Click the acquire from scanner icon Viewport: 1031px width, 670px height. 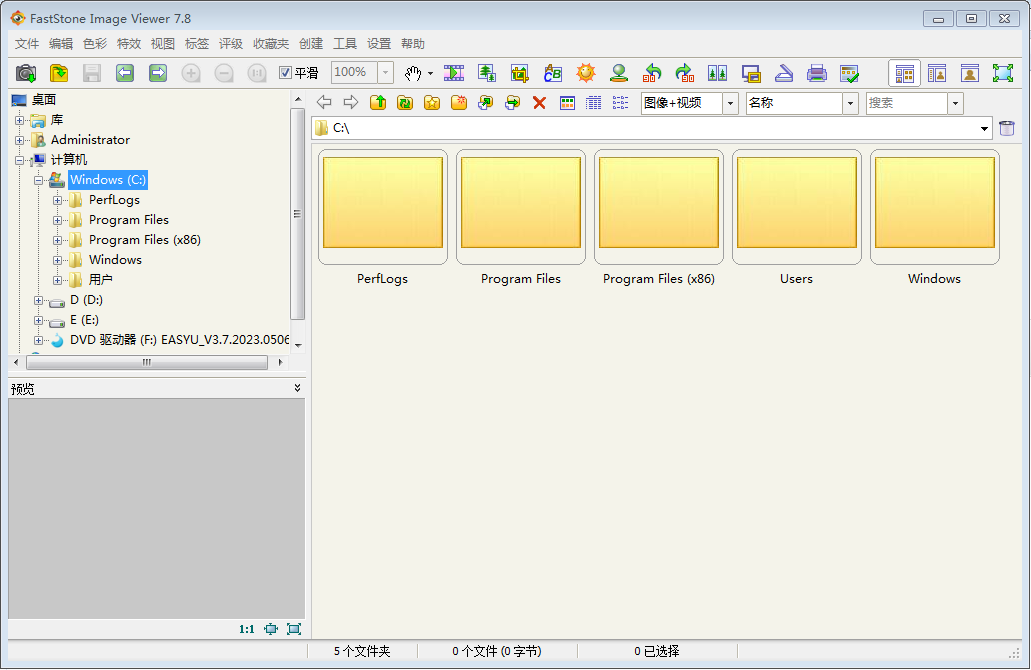[783, 73]
